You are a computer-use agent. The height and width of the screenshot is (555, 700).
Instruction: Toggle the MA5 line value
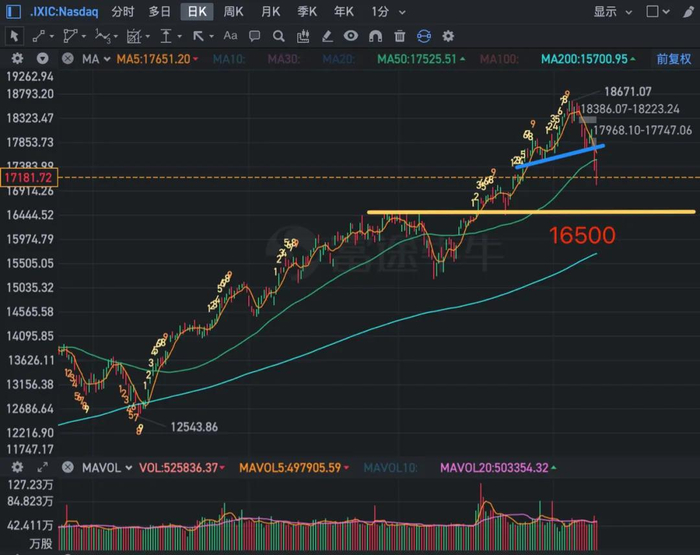pyautogui.click(x=157, y=59)
